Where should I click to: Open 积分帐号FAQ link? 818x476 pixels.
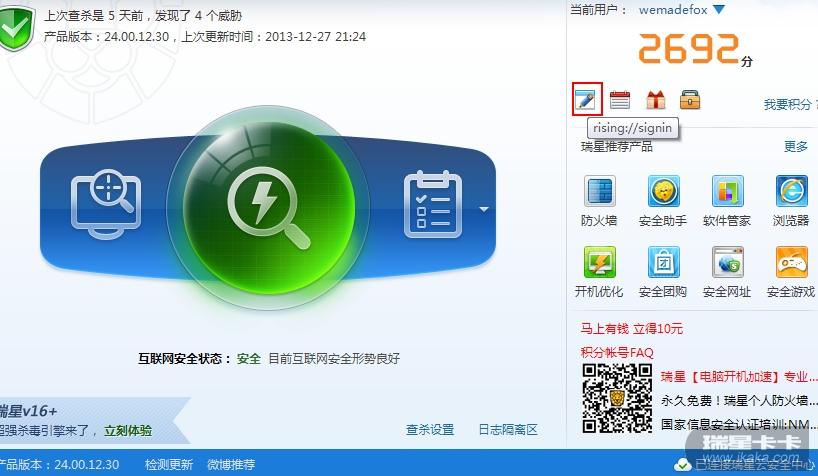[x=617, y=352]
